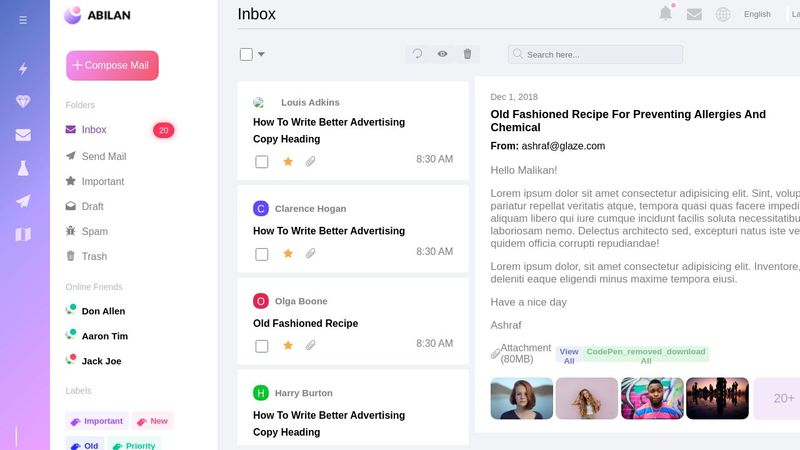Toggle the eye view icon in toolbar

pos(442,54)
